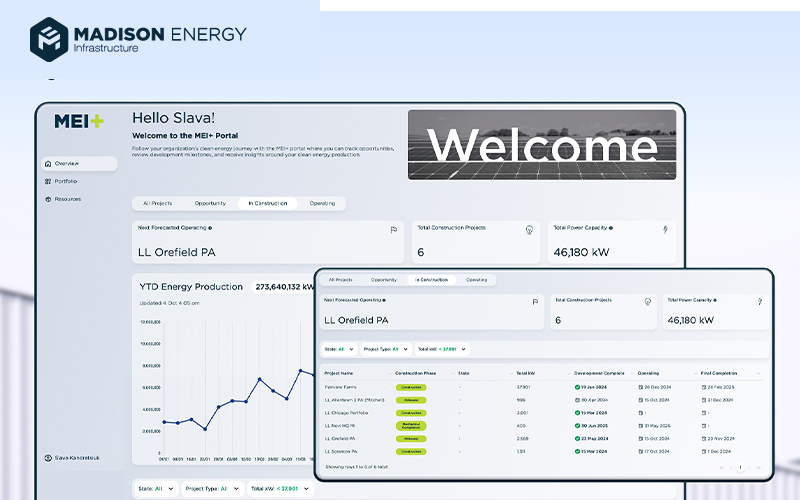Go to next page in table pagination
This screenshot has height=500, width=800.
tap(750, 467)
